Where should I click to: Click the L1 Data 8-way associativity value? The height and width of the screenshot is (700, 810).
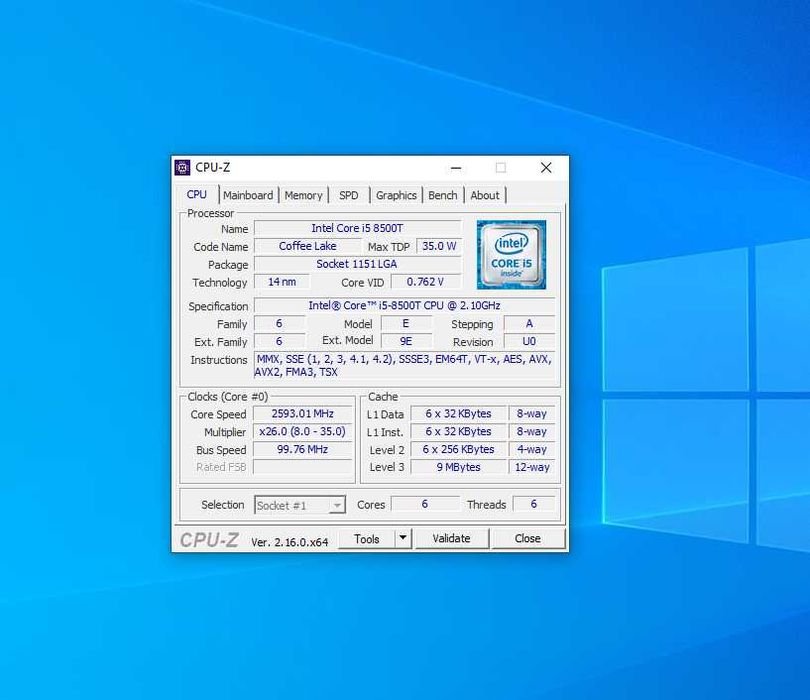click(x=532, y=414)
